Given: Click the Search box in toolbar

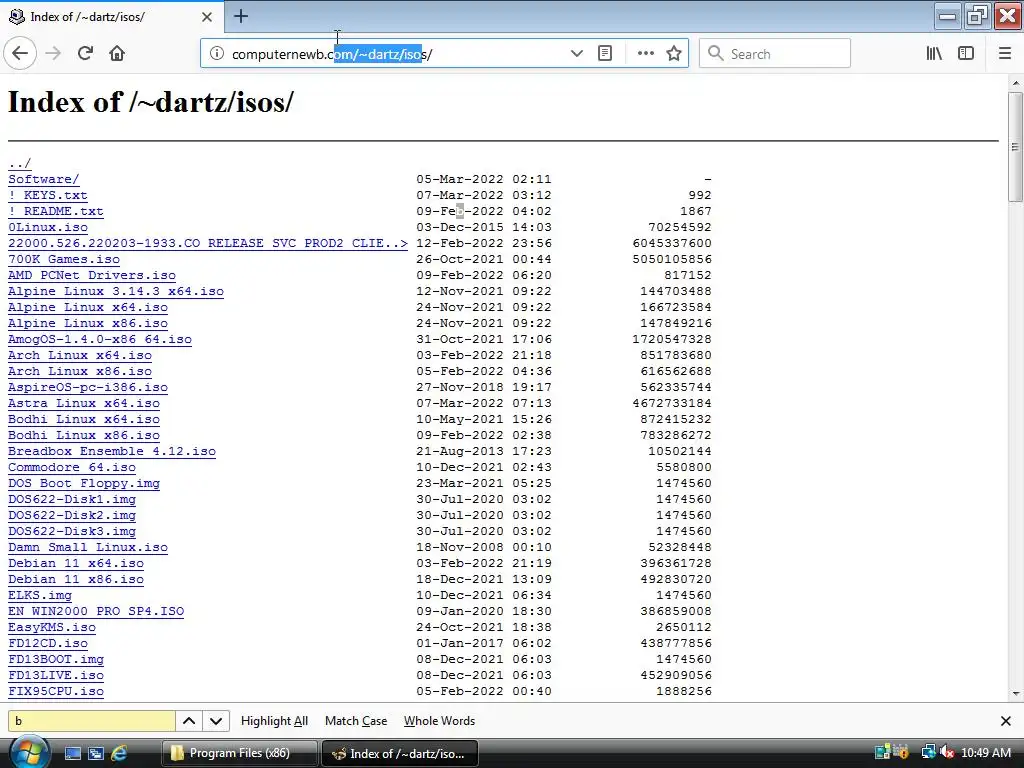Looking at the screenshot, I should click(x=775, y=54).
